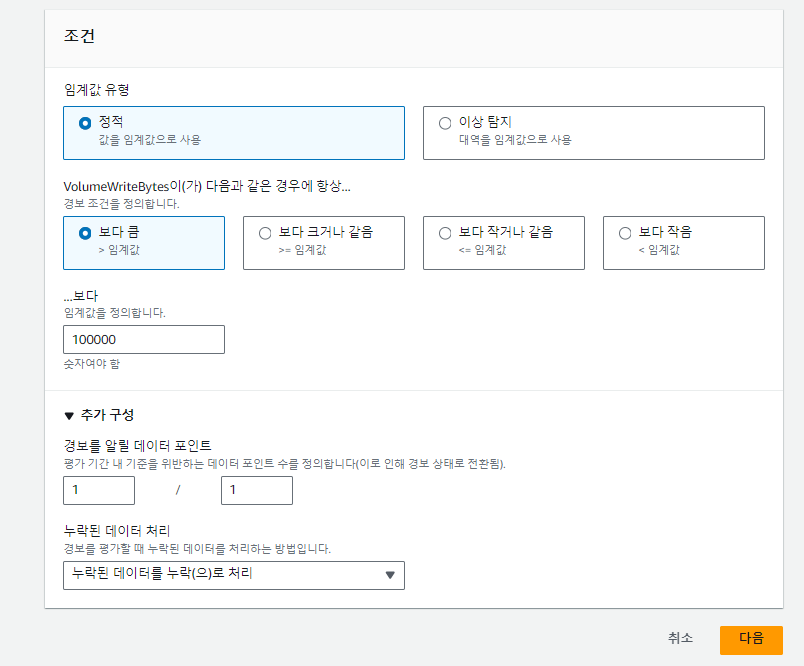This screenshot has width=804, height=666.
Task: Click the 임계값 유형 label
Action: pyautogui.click(x=96, y=89)
